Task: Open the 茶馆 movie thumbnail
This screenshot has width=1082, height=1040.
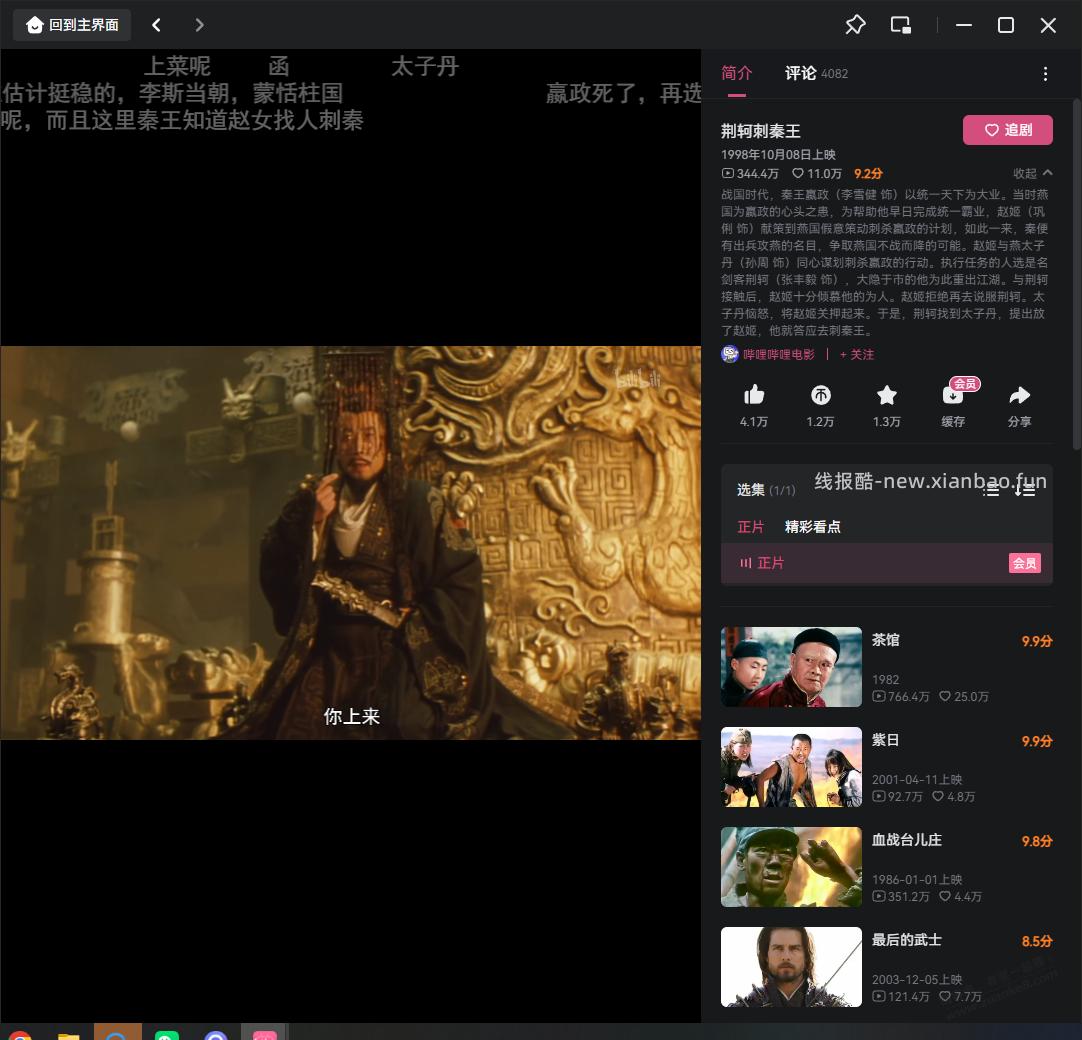Action: (x=791, y=667)
